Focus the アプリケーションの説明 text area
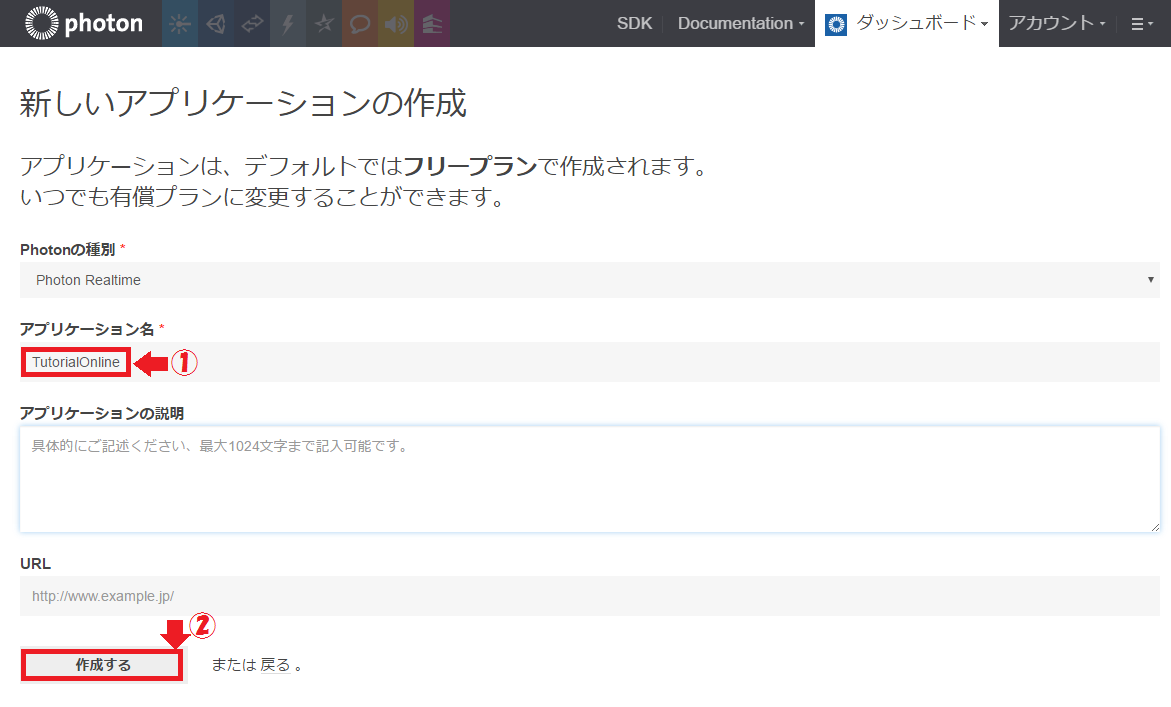 589,479
